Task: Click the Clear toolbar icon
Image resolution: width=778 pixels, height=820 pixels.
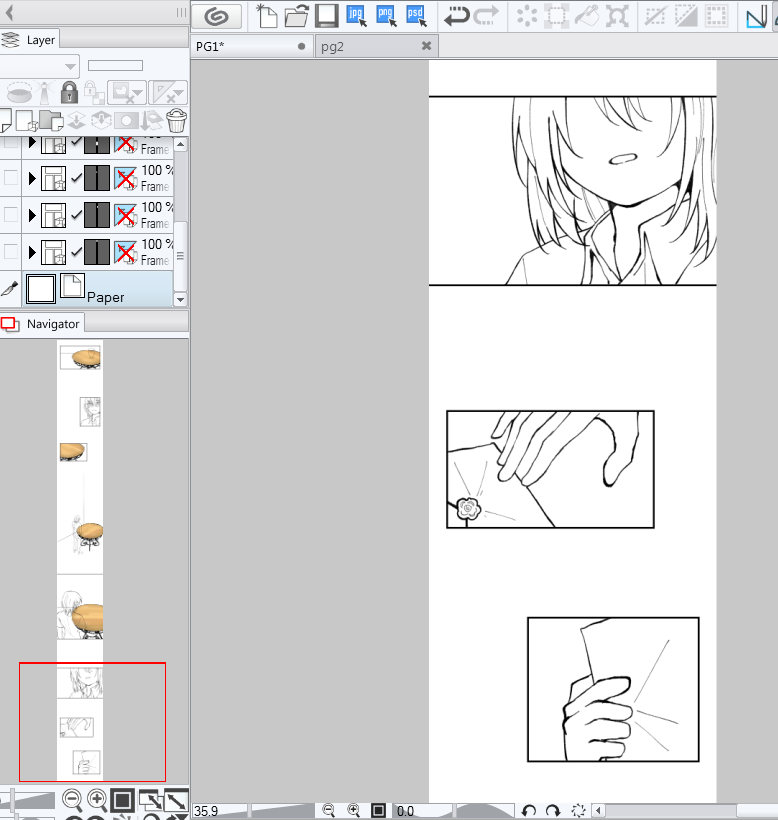Action: point(527,16)
